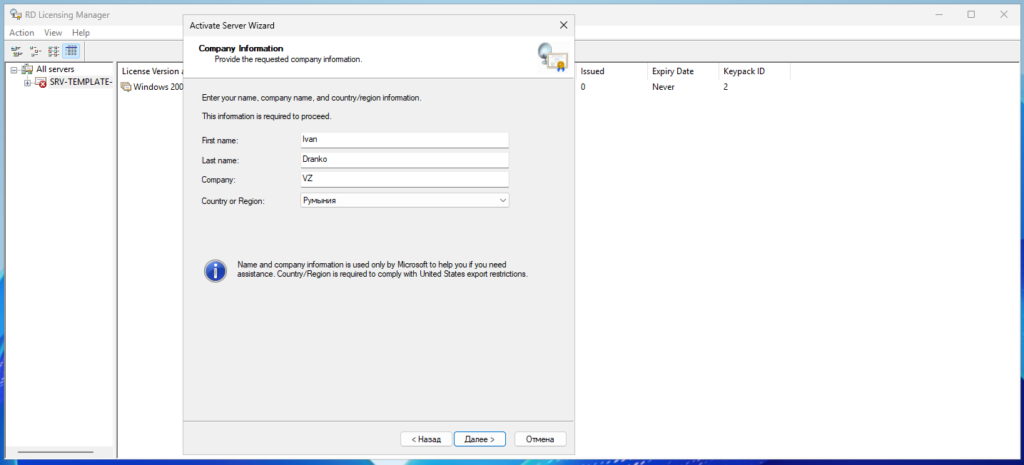
Task: Click the Small Icons view toolbar icon
Action: [x=35, y=51]
